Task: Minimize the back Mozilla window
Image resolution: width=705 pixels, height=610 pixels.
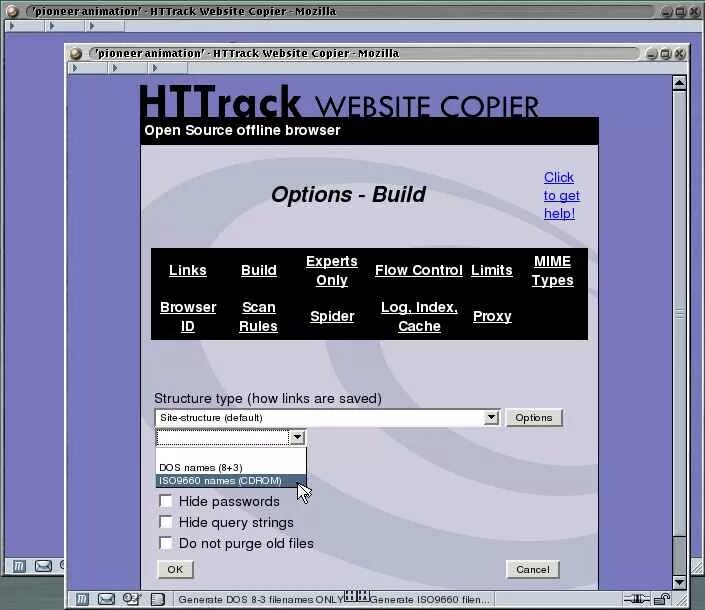Action: (x=667, y=12)
